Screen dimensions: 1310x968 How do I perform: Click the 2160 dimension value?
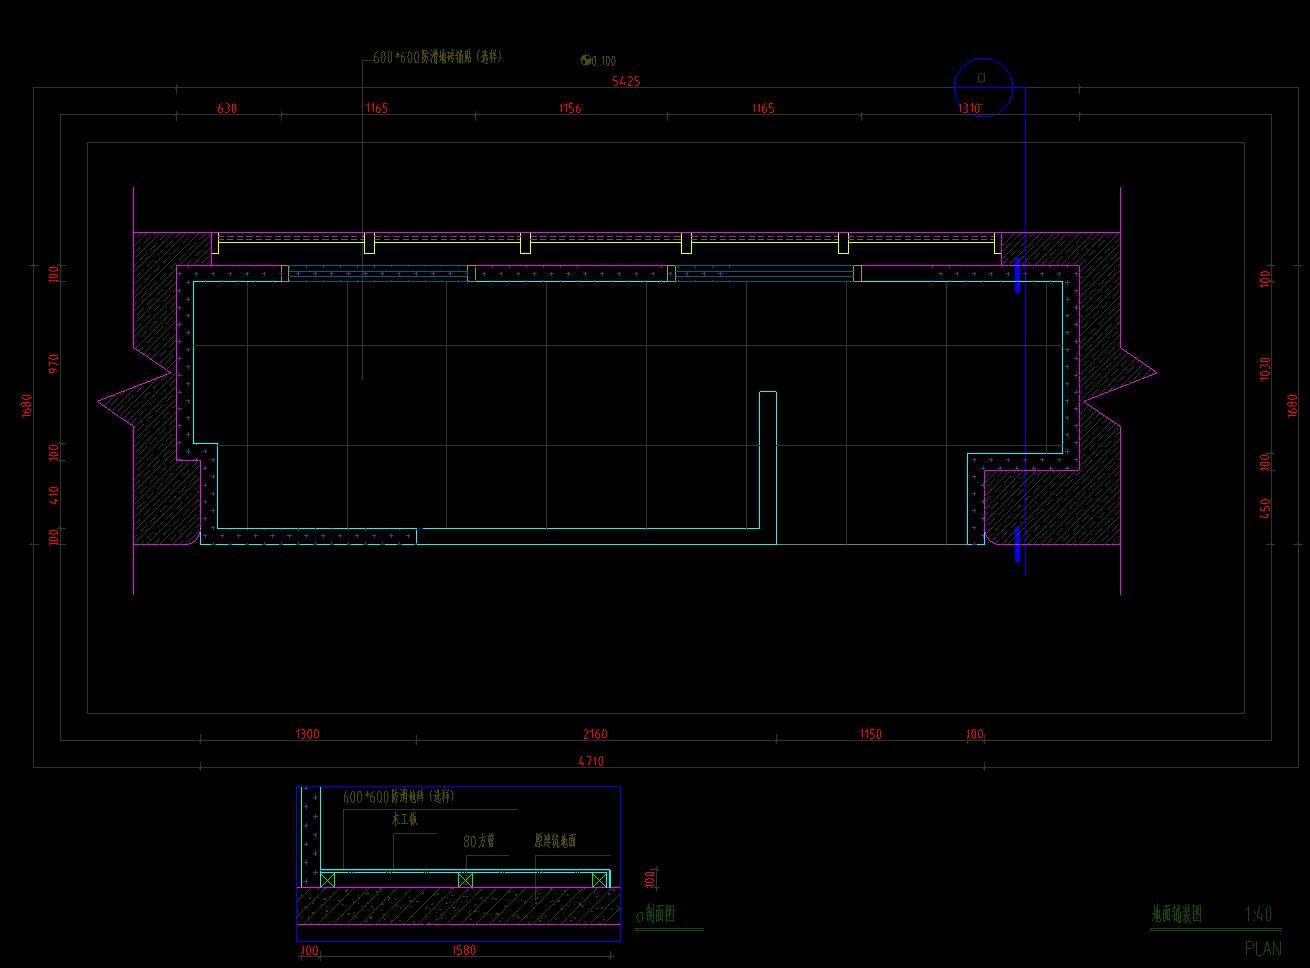594,734
